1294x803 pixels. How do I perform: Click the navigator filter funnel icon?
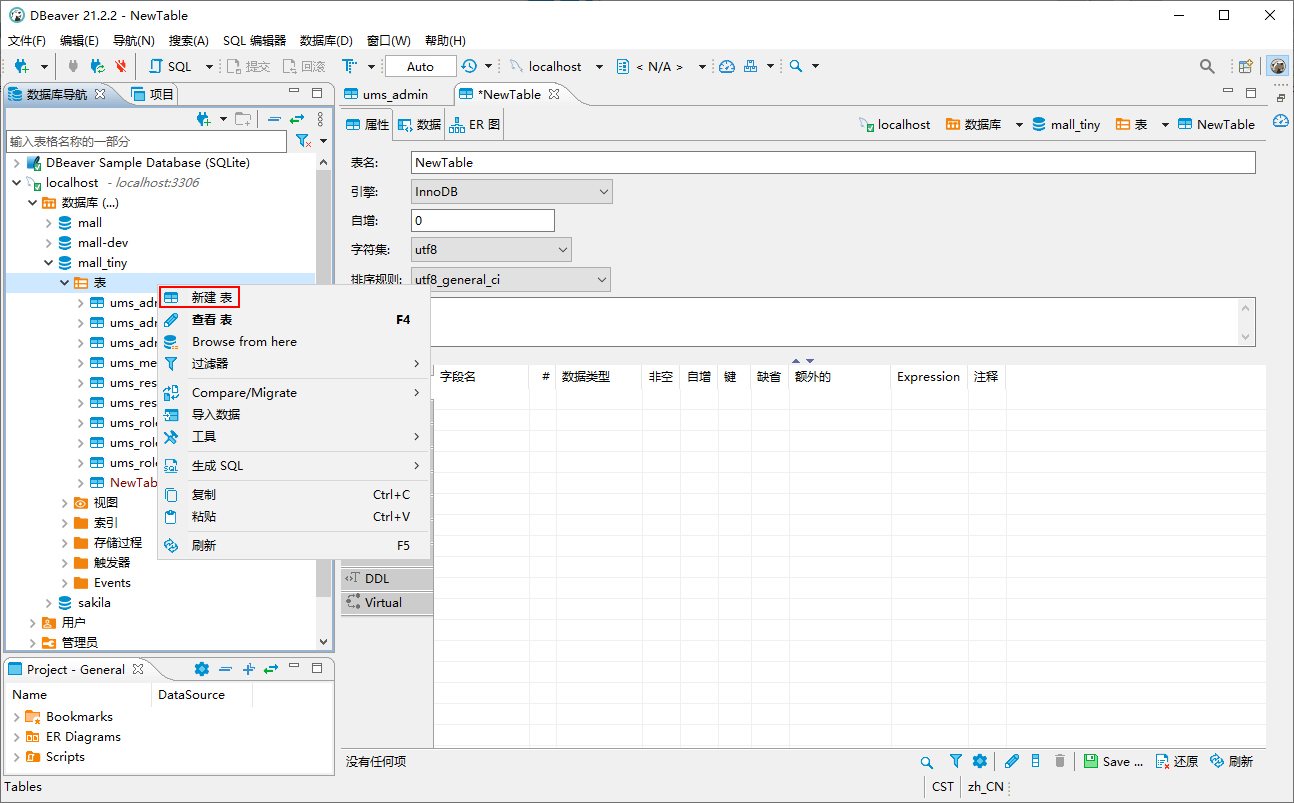pyautogui.click(x=303, y=141)
